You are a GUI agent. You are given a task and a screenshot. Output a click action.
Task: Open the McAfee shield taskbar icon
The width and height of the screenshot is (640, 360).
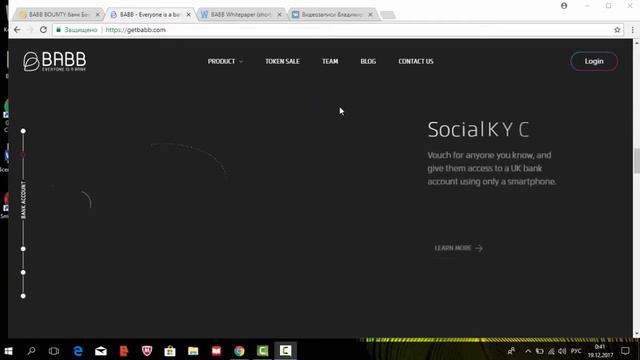[x=147, y=351]
